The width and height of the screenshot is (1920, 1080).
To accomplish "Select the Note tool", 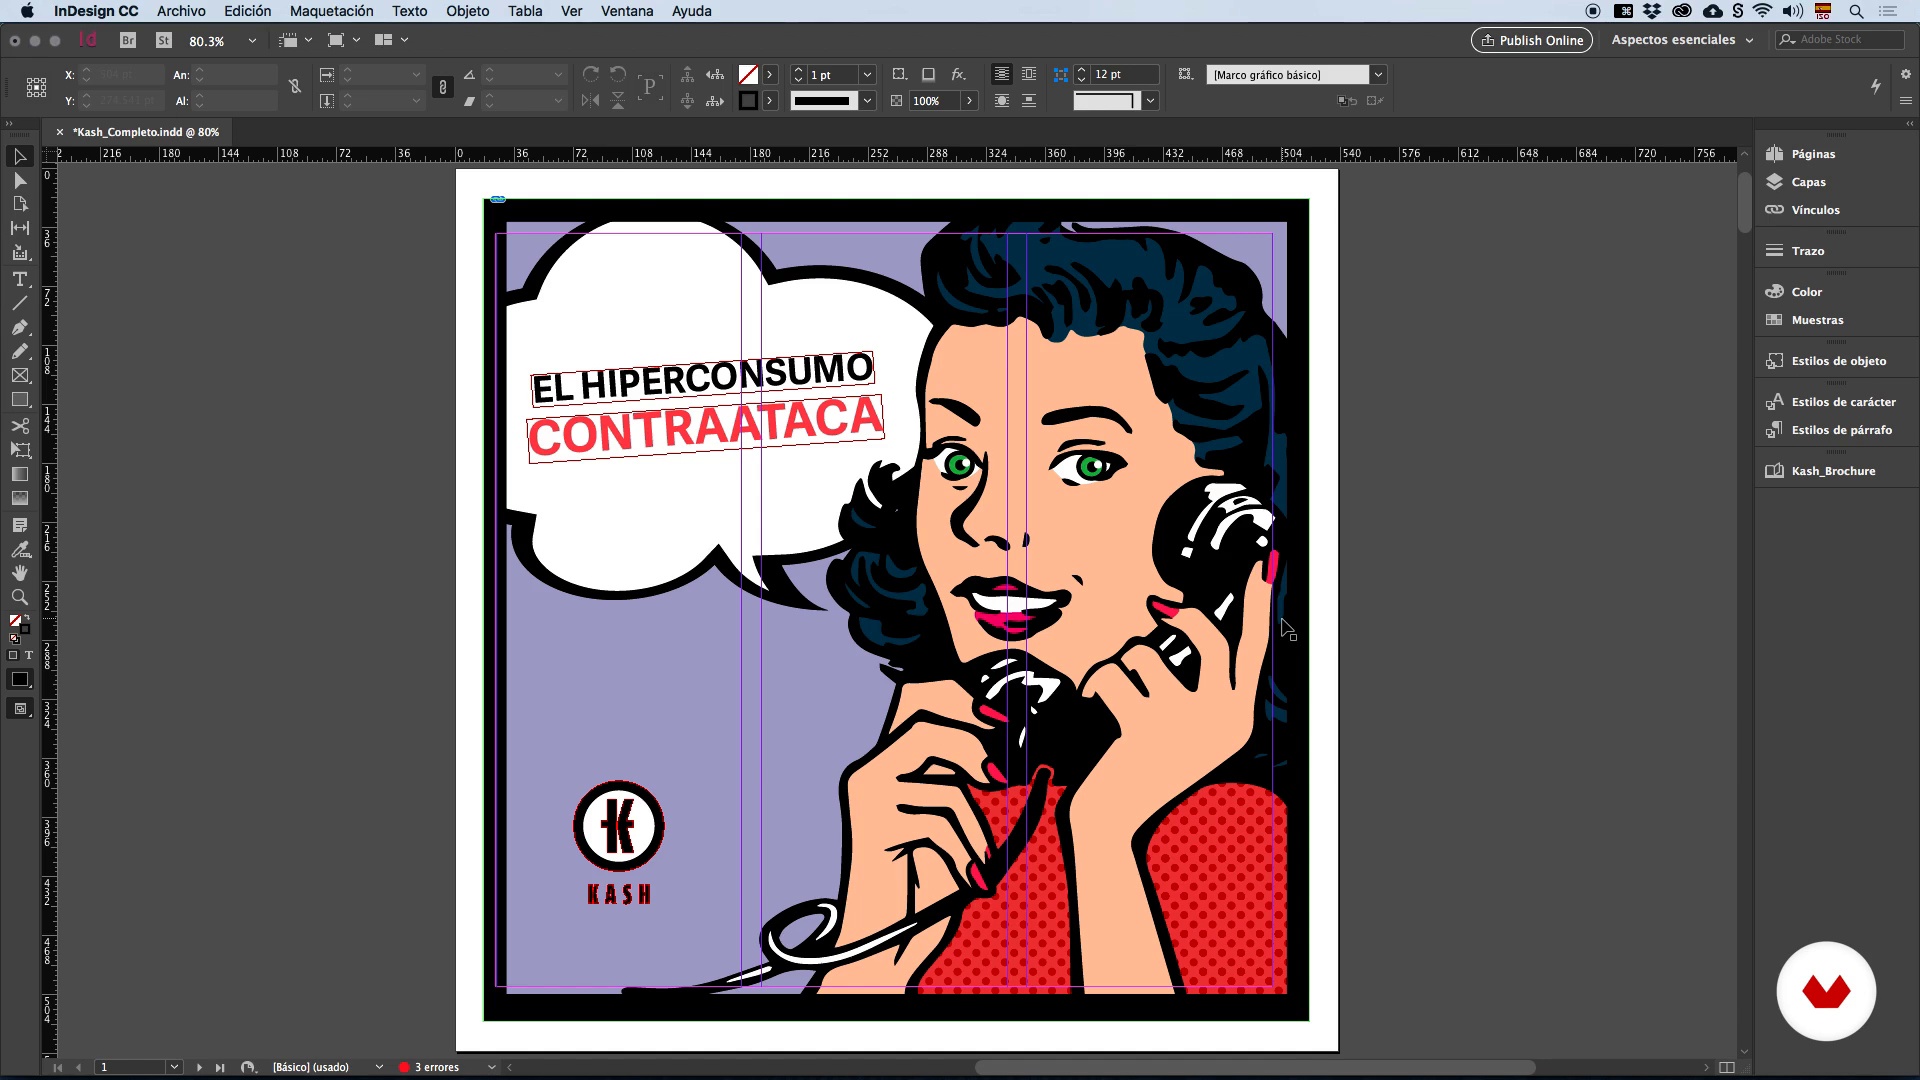I will pos(19,525).
